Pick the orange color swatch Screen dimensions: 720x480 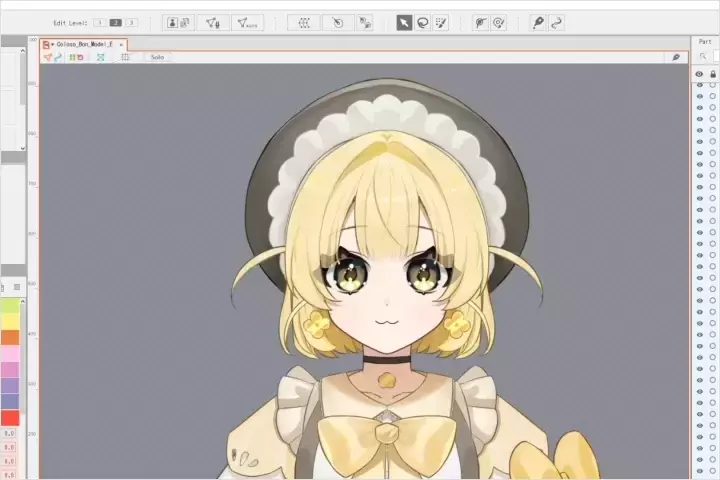10,338
